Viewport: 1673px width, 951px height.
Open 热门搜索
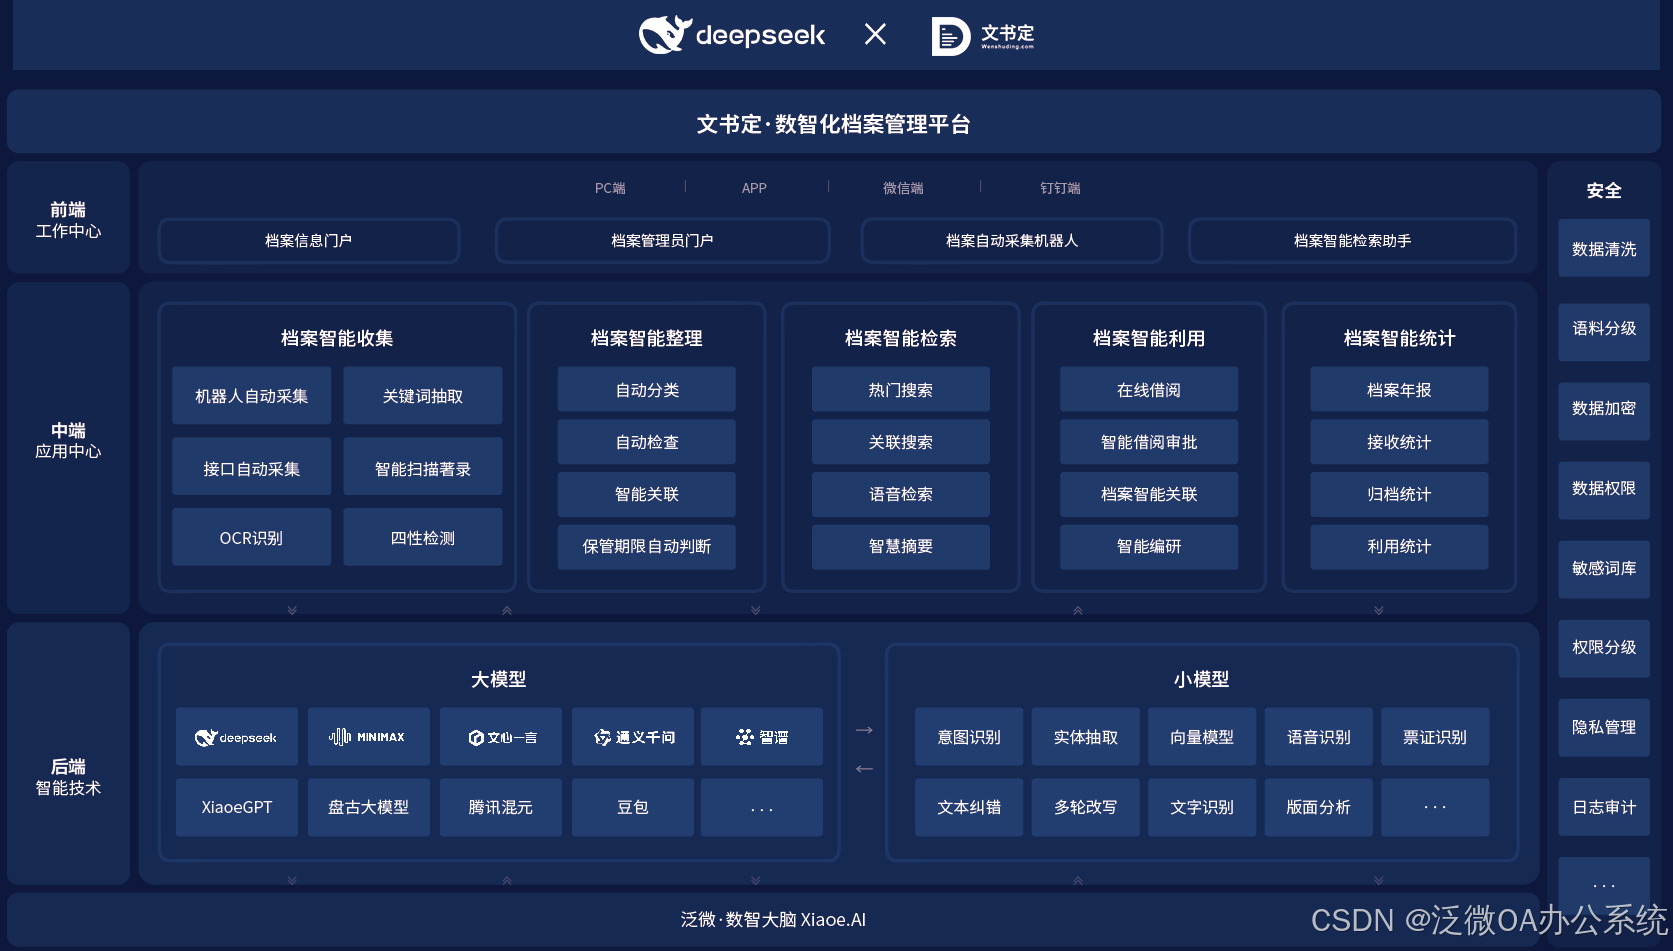[901, 390]
